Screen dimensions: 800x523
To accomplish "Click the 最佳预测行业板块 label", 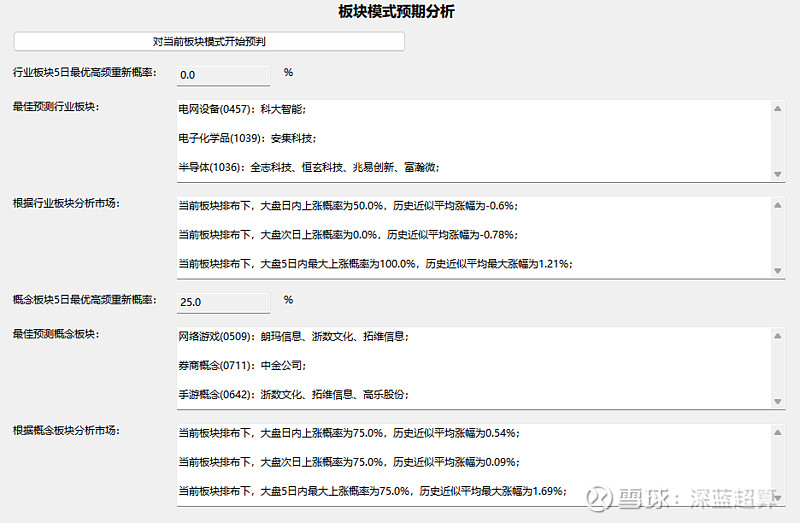I will pos(56,107).
